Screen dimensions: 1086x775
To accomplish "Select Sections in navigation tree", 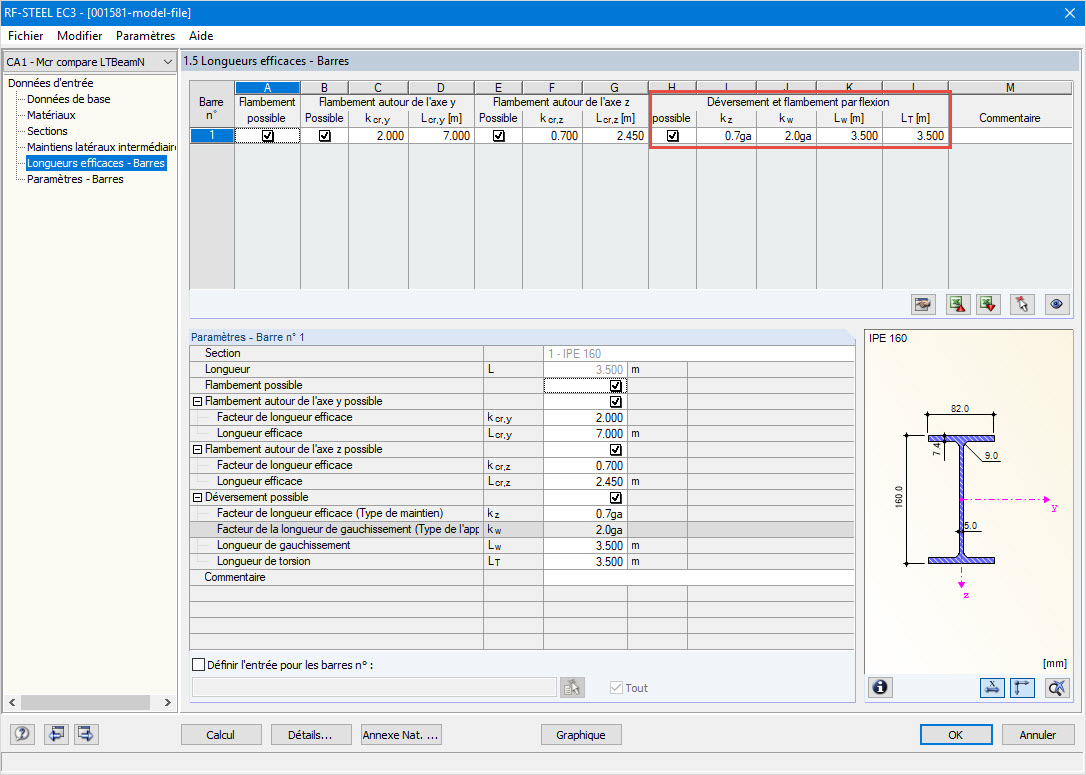I will click(47, 131).
